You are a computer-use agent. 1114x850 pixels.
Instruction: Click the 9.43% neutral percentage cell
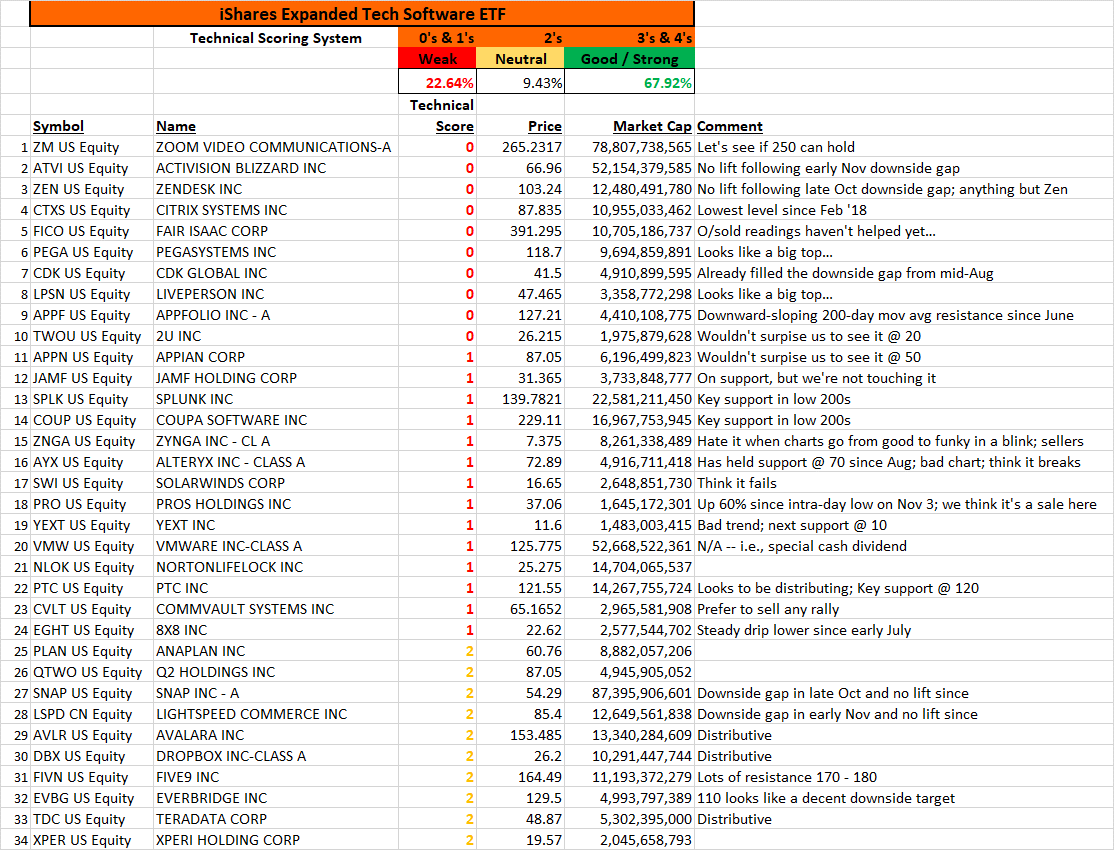click(x=520, y=82)
